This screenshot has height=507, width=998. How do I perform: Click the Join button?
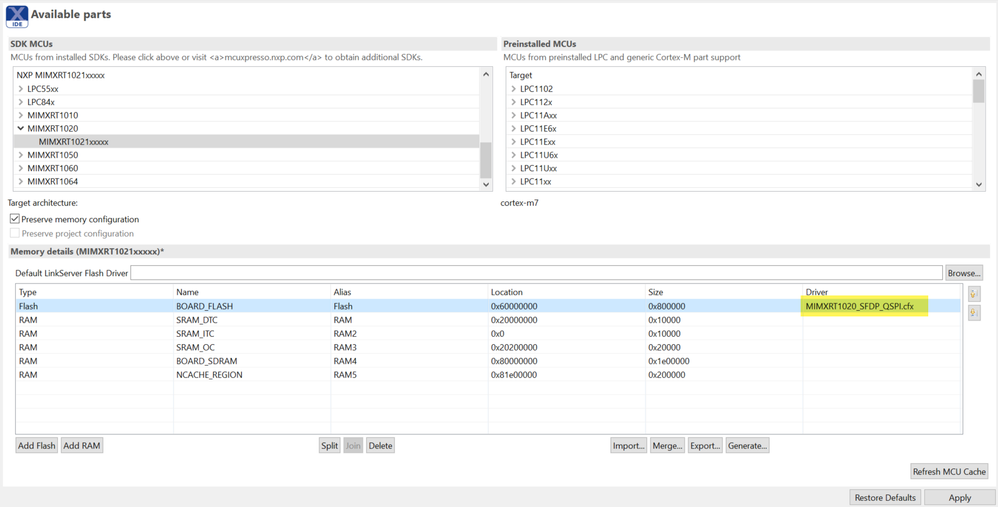(353, 445)
